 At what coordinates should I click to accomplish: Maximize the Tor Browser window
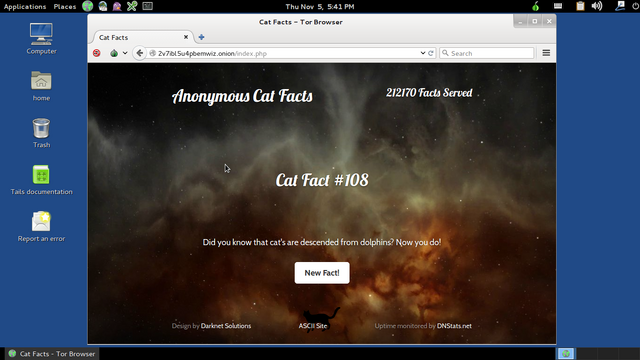pyautogui.click(x=535, y=22)
